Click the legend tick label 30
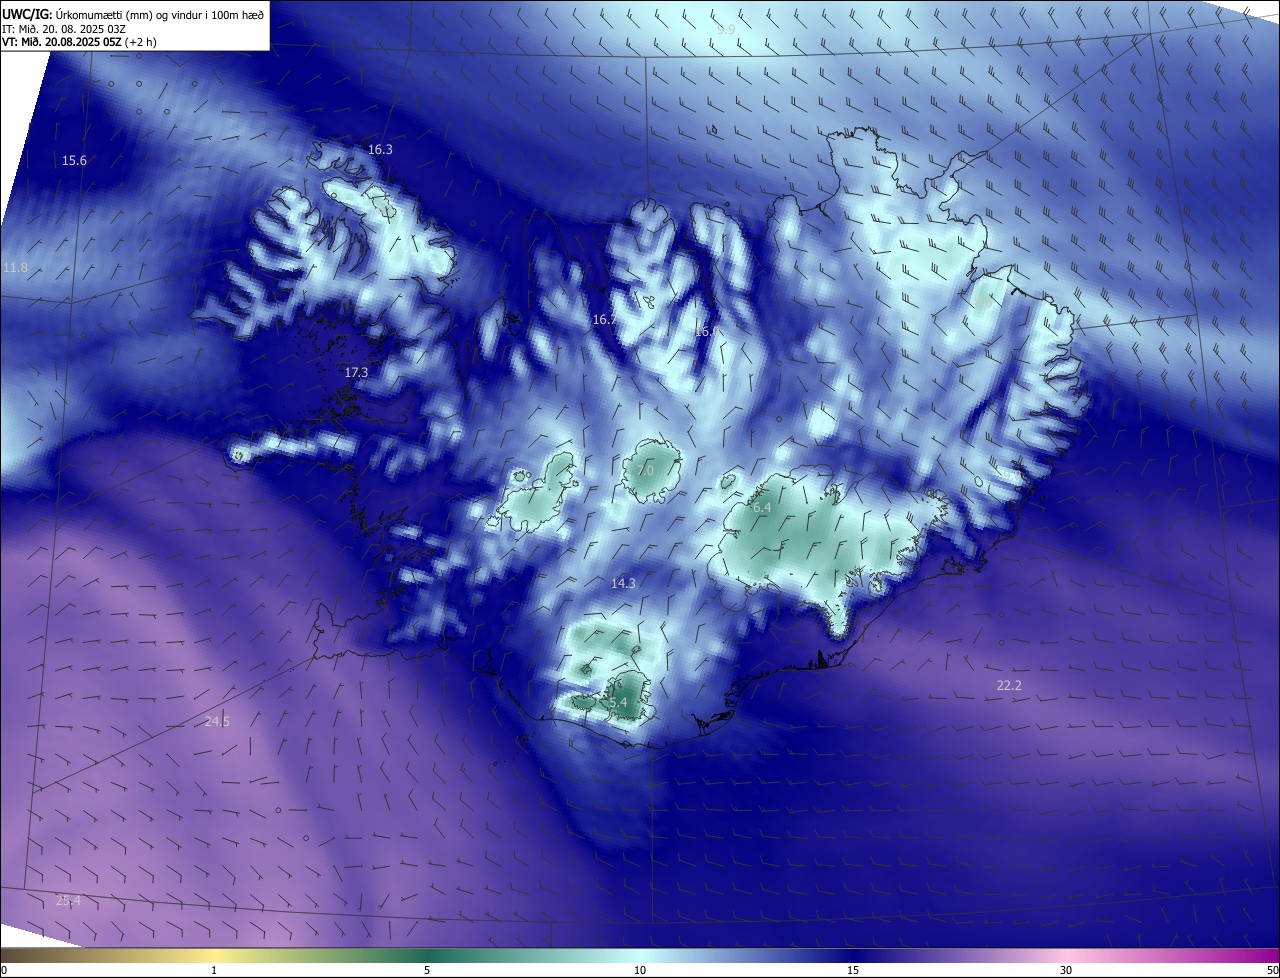The width and height of the screenshot is (1280, 978). (1066, 970)
